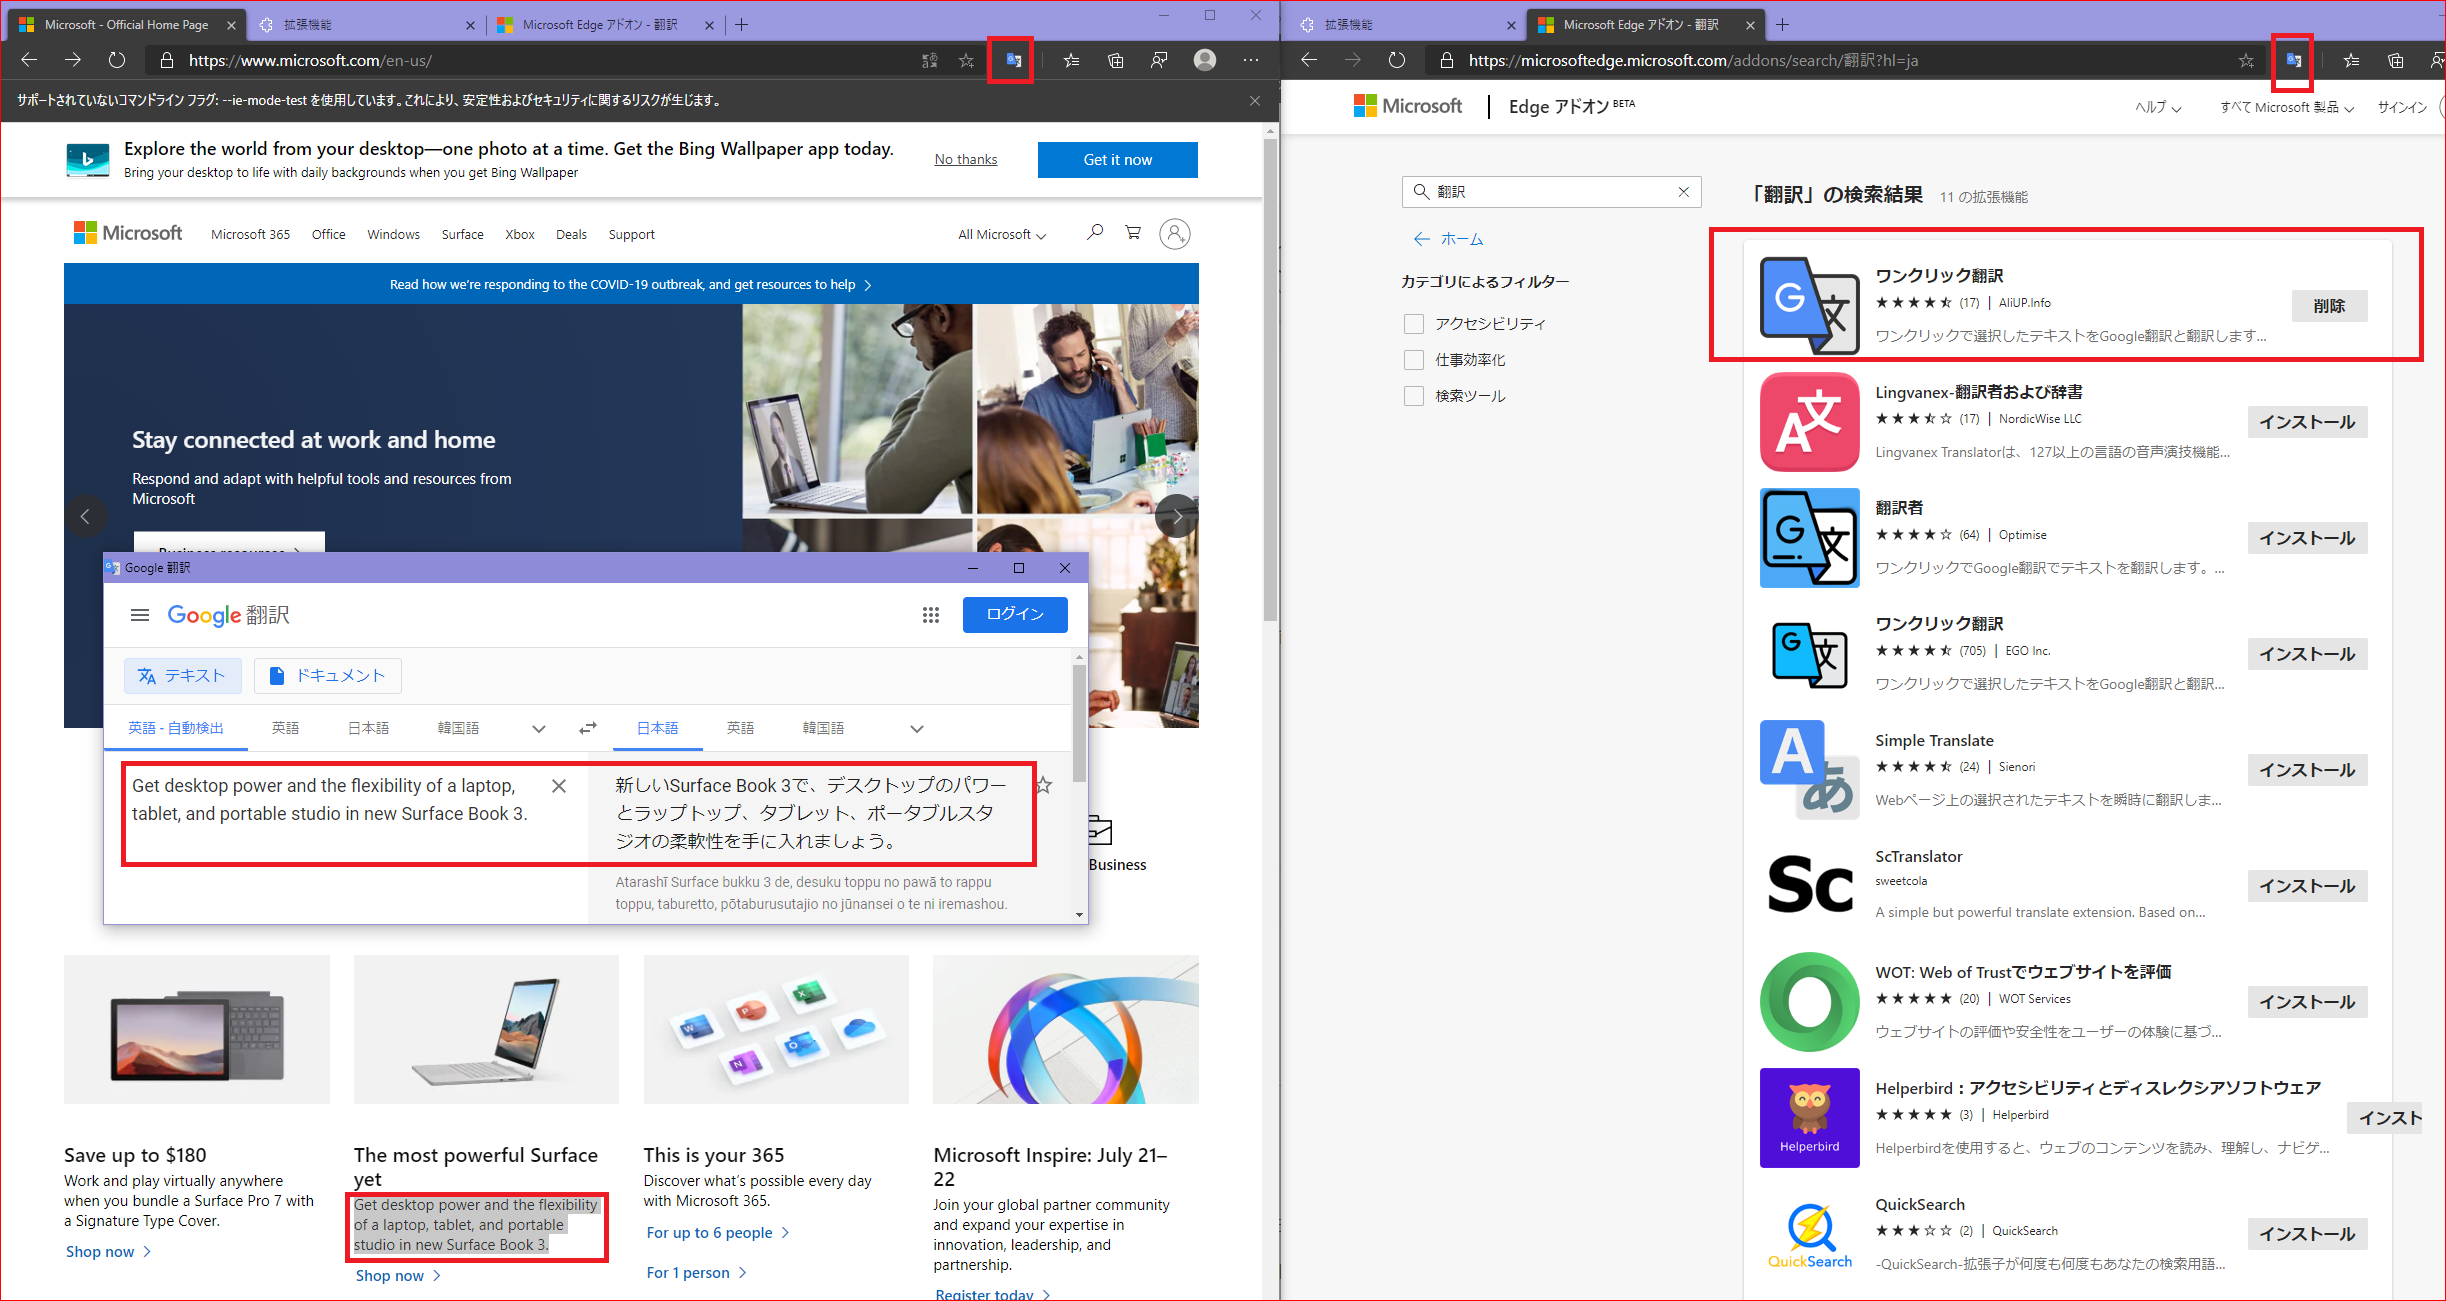Select 英語 - 自動検出 source language tab
Viewport: 2446px width, 1301px height.
pyautogui.click(x=176, y=728)
